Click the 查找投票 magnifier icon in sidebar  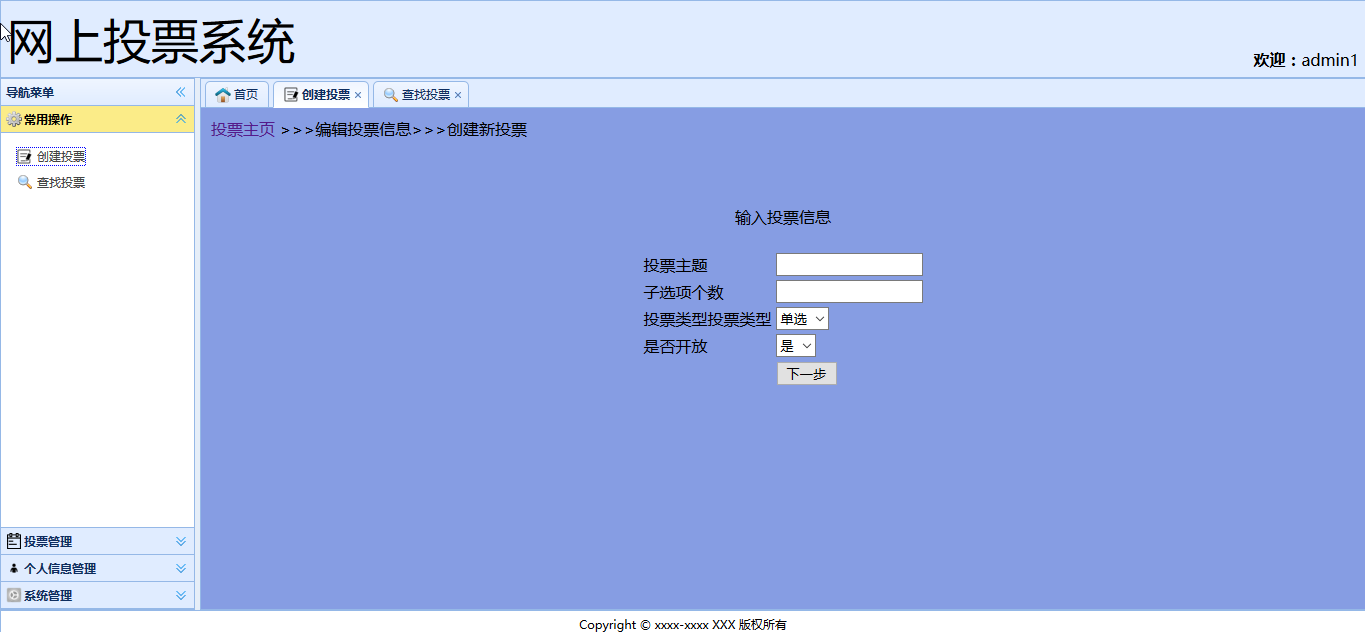point(25,182)
